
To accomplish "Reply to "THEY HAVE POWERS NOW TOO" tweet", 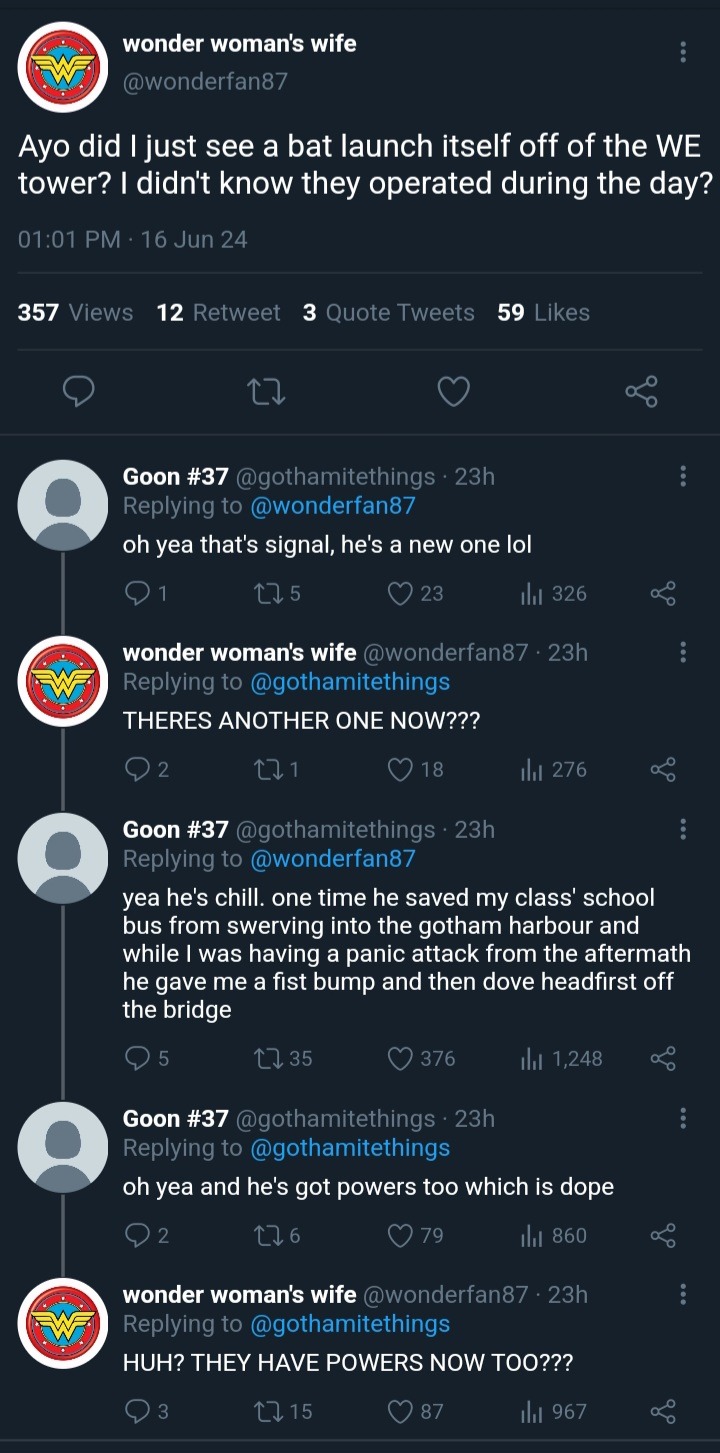I will click(137, 1411).
